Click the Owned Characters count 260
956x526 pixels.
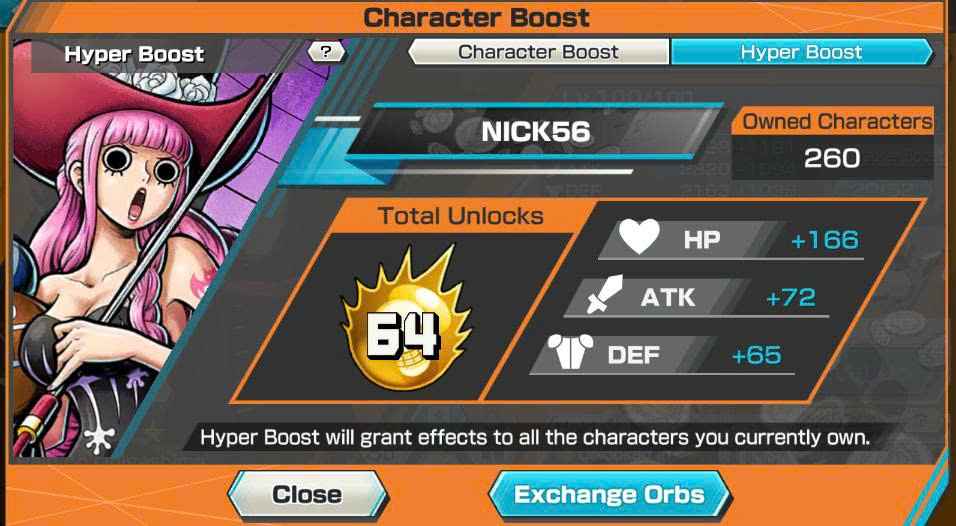(x=832, y=158)
